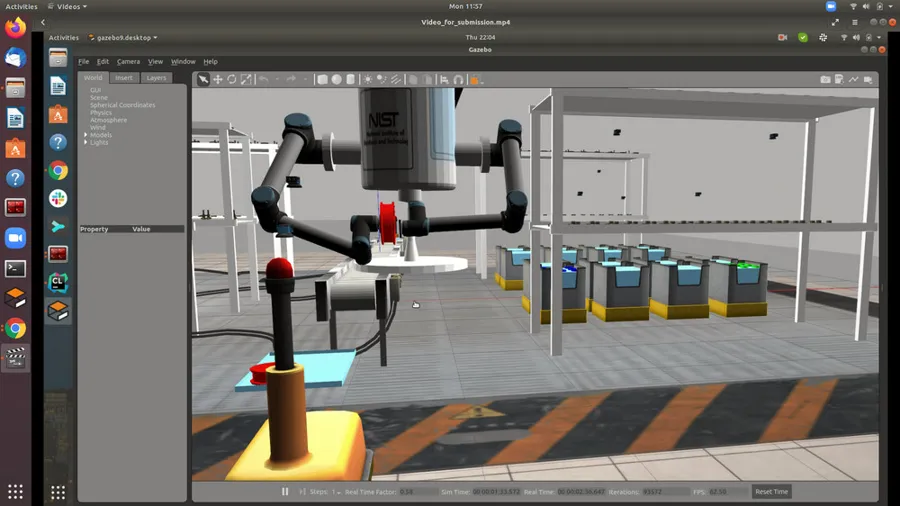Step the simulation forward once

(x=302, y=492)
